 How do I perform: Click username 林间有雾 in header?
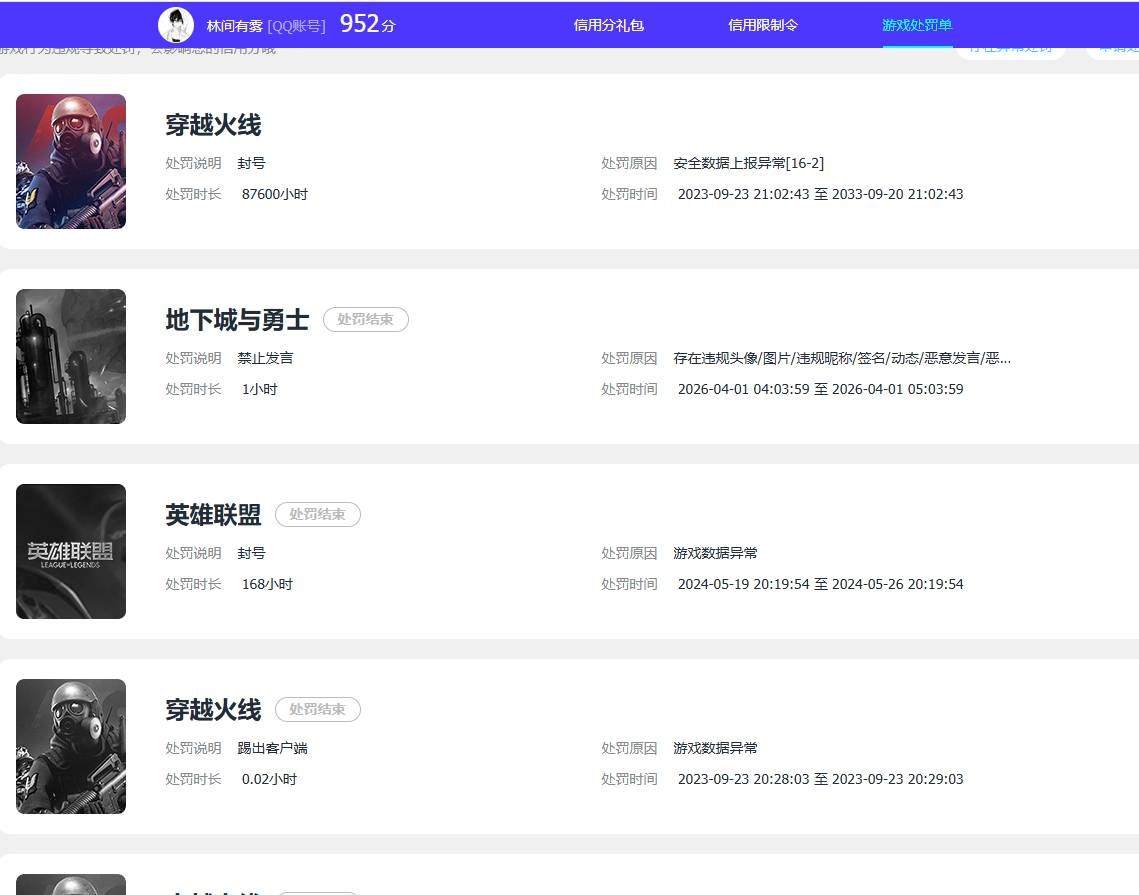coord(235,26)
